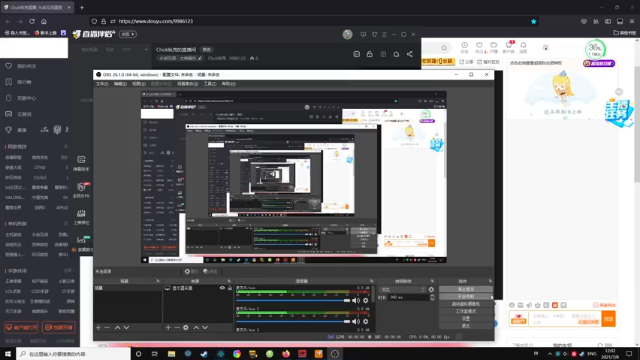Open the 工具 (Tools) menu in OBS
This screenshot has height=360, width=640.
pos(210,84)
